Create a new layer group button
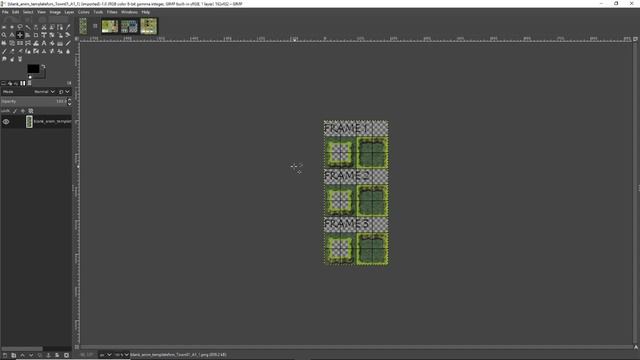The image size is (640, 360). (13, 356)
